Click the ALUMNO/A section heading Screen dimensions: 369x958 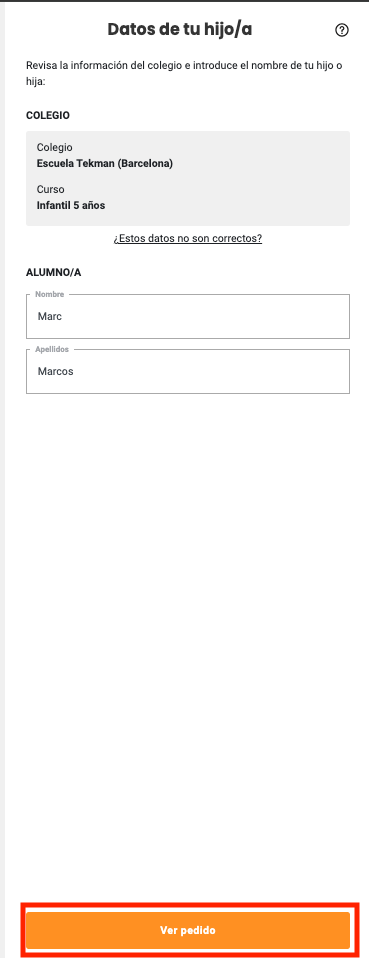tap(54, 272)
